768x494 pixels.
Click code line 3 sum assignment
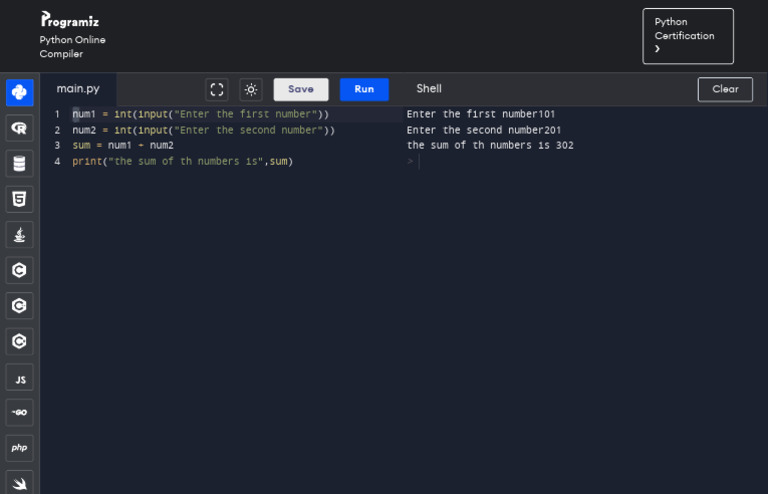[x=123, y=145]
